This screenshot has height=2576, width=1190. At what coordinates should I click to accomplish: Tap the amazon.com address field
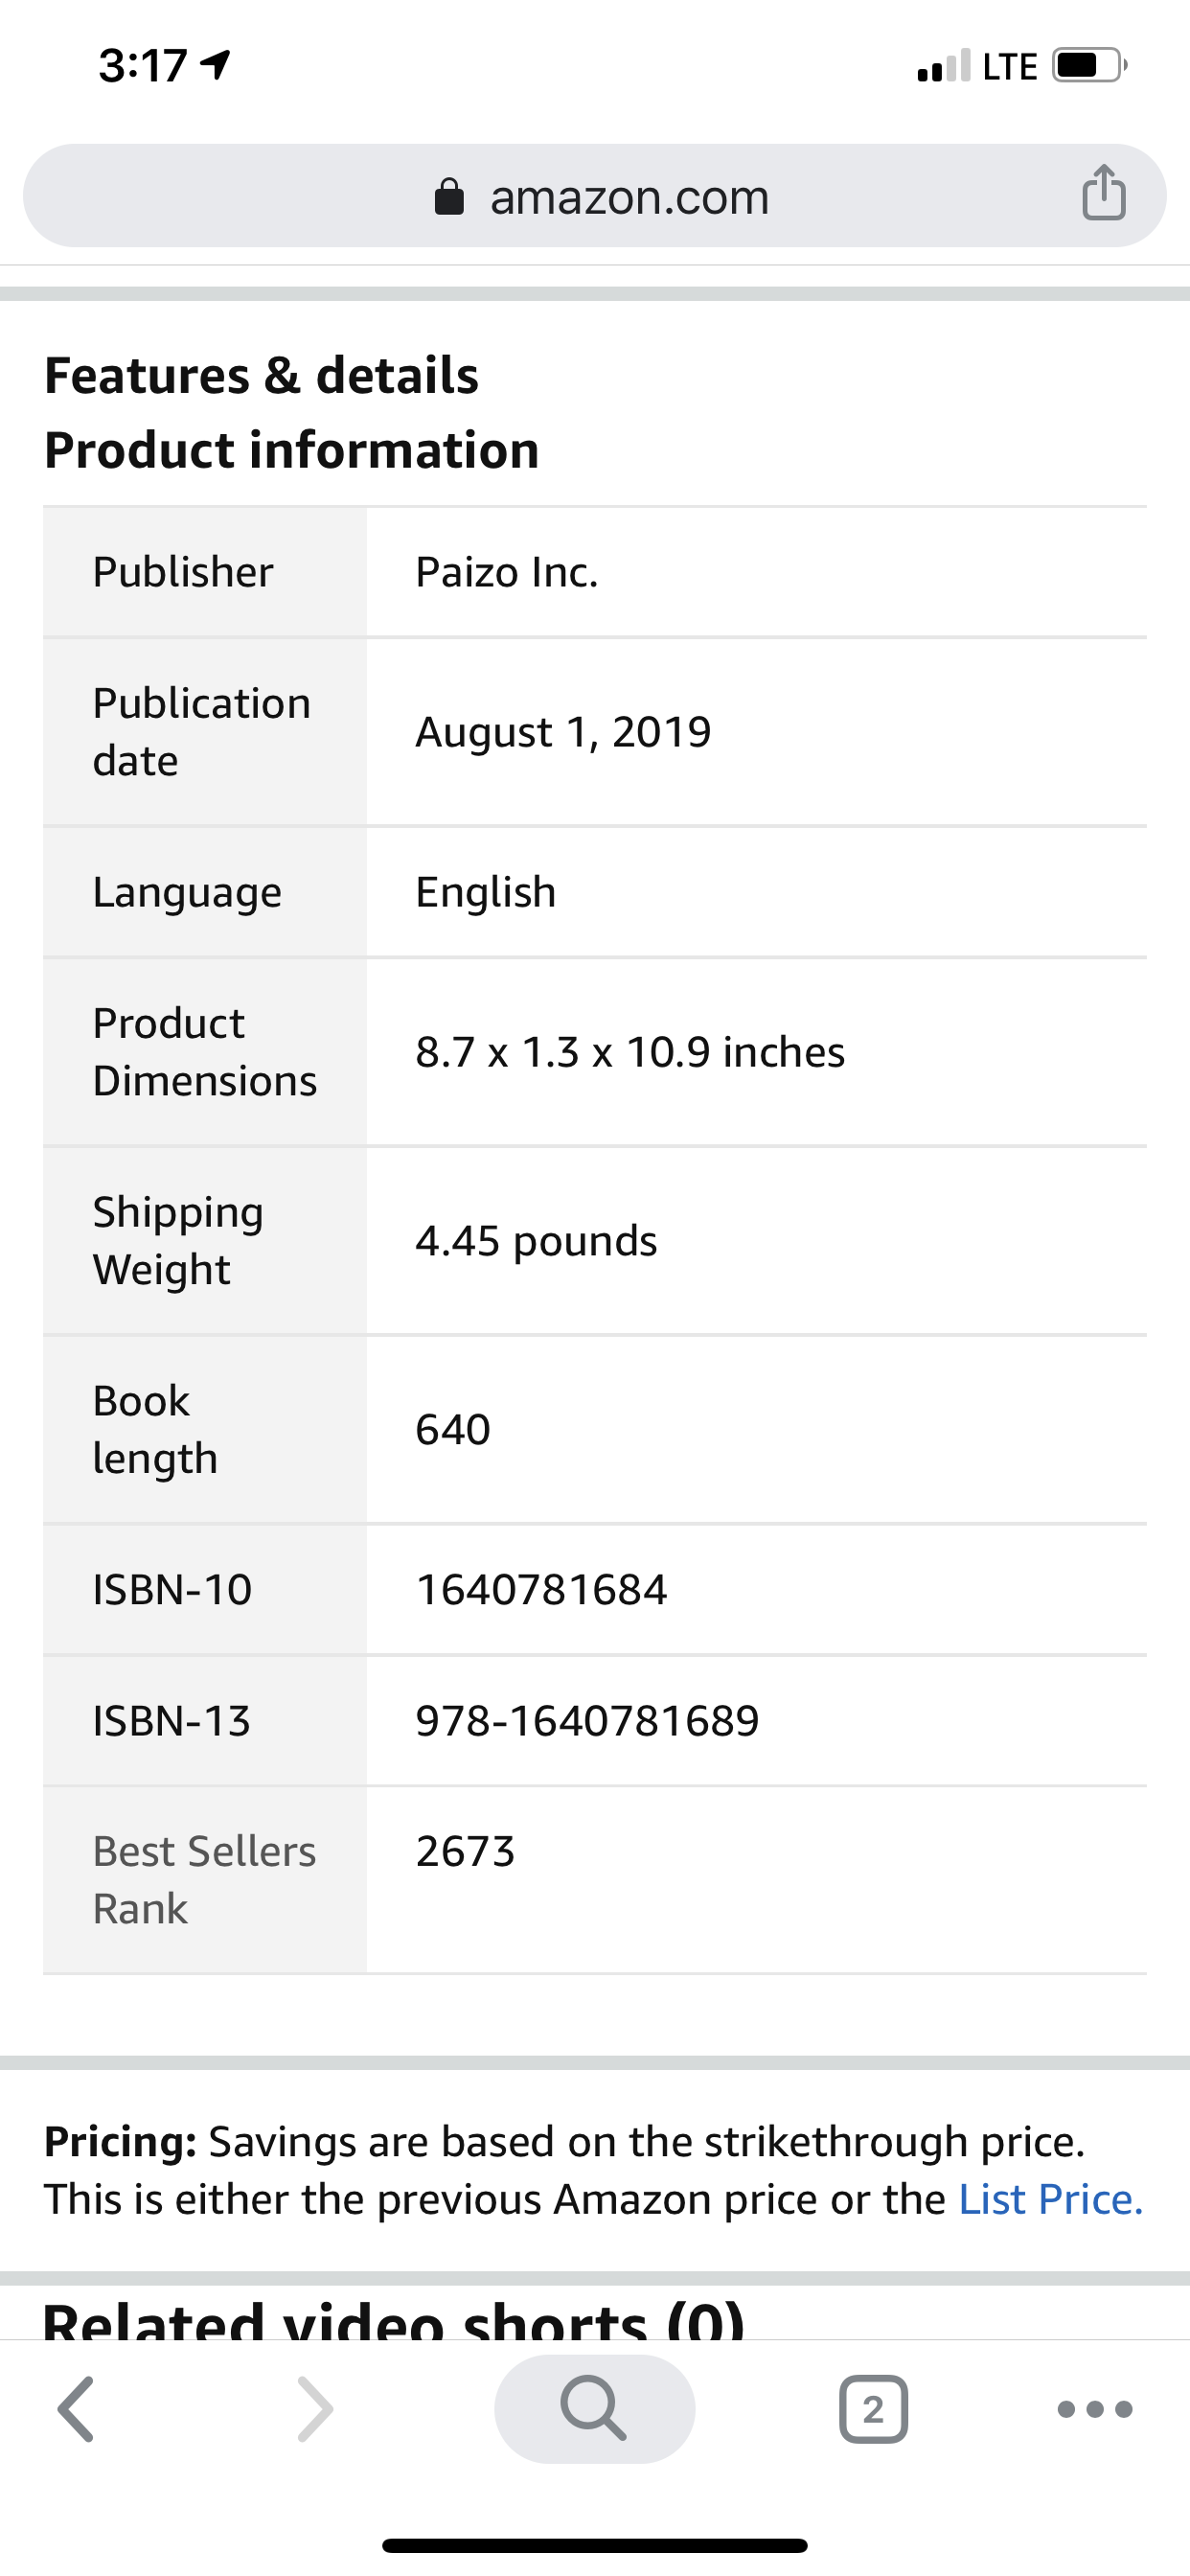[x=594, y=196]
